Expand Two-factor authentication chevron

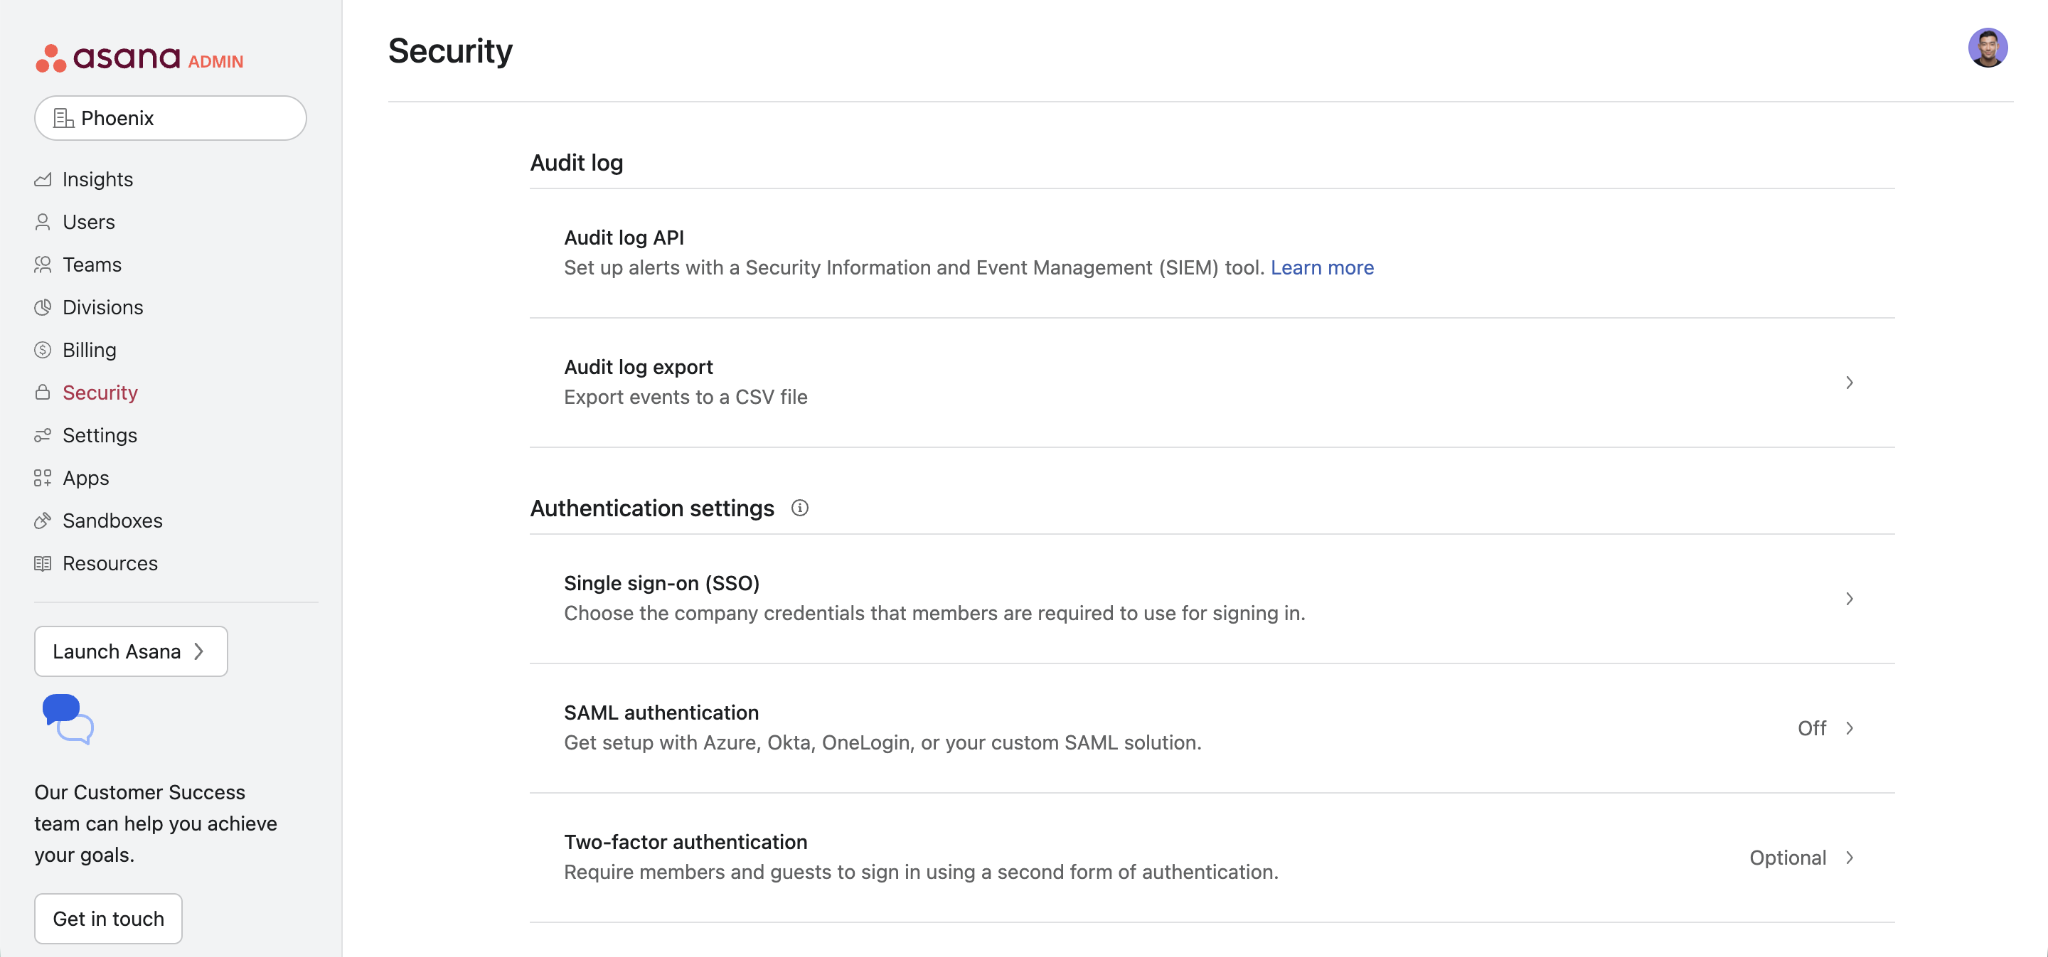click(x=1849, y=858)
